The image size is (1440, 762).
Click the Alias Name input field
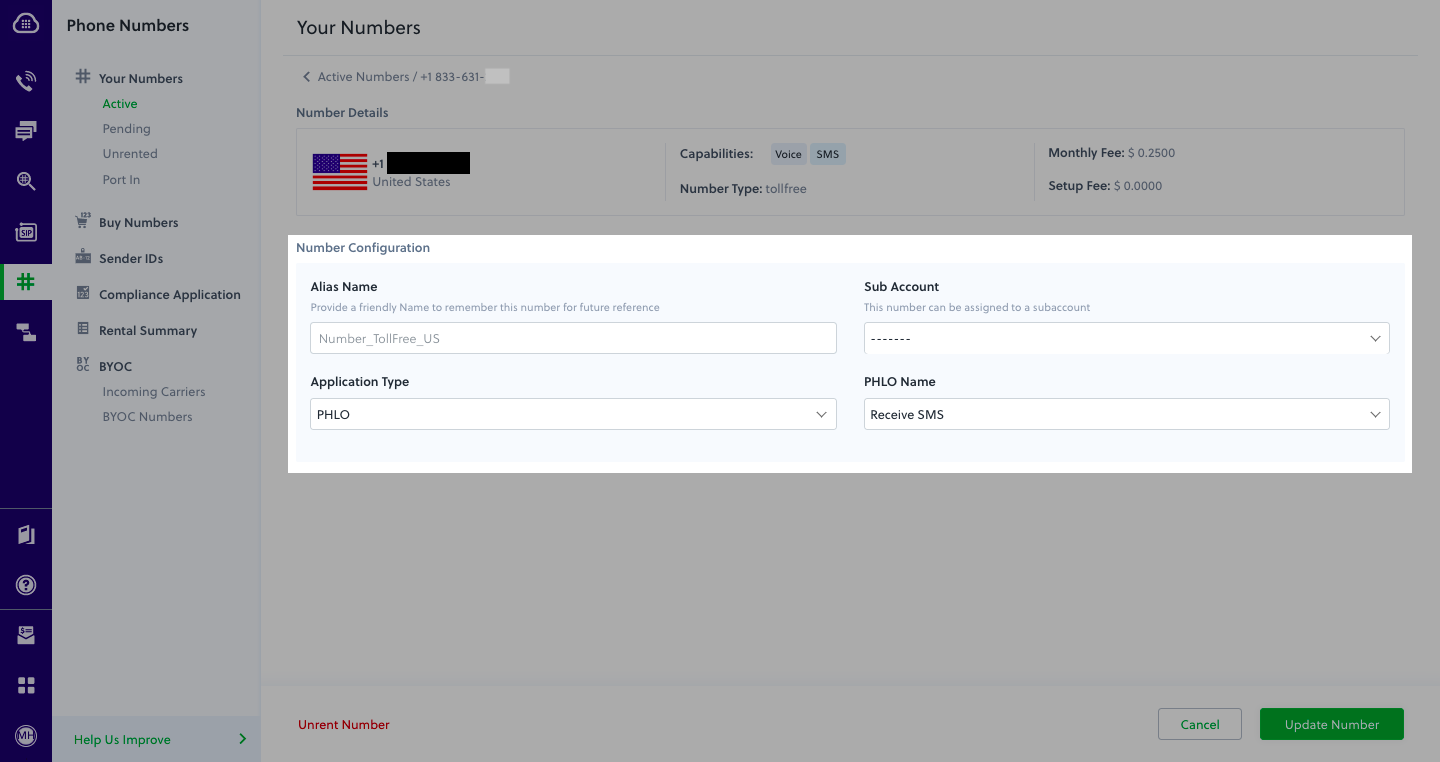click(573, 338)
